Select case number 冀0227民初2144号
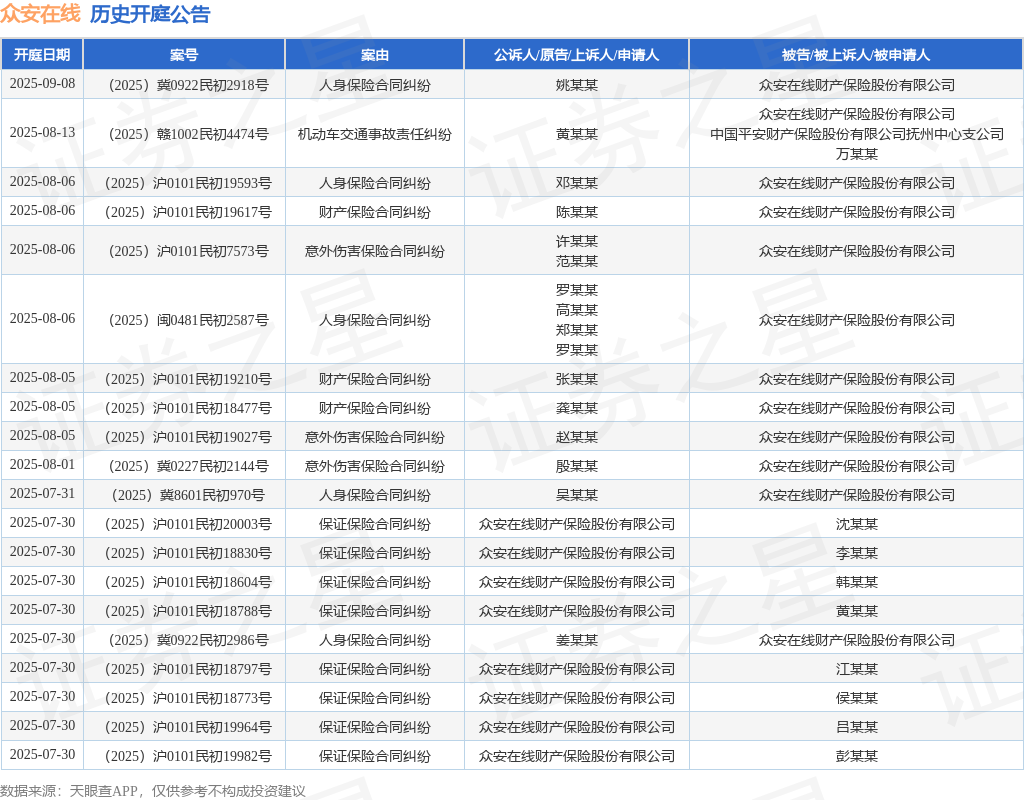 [189, 466]
